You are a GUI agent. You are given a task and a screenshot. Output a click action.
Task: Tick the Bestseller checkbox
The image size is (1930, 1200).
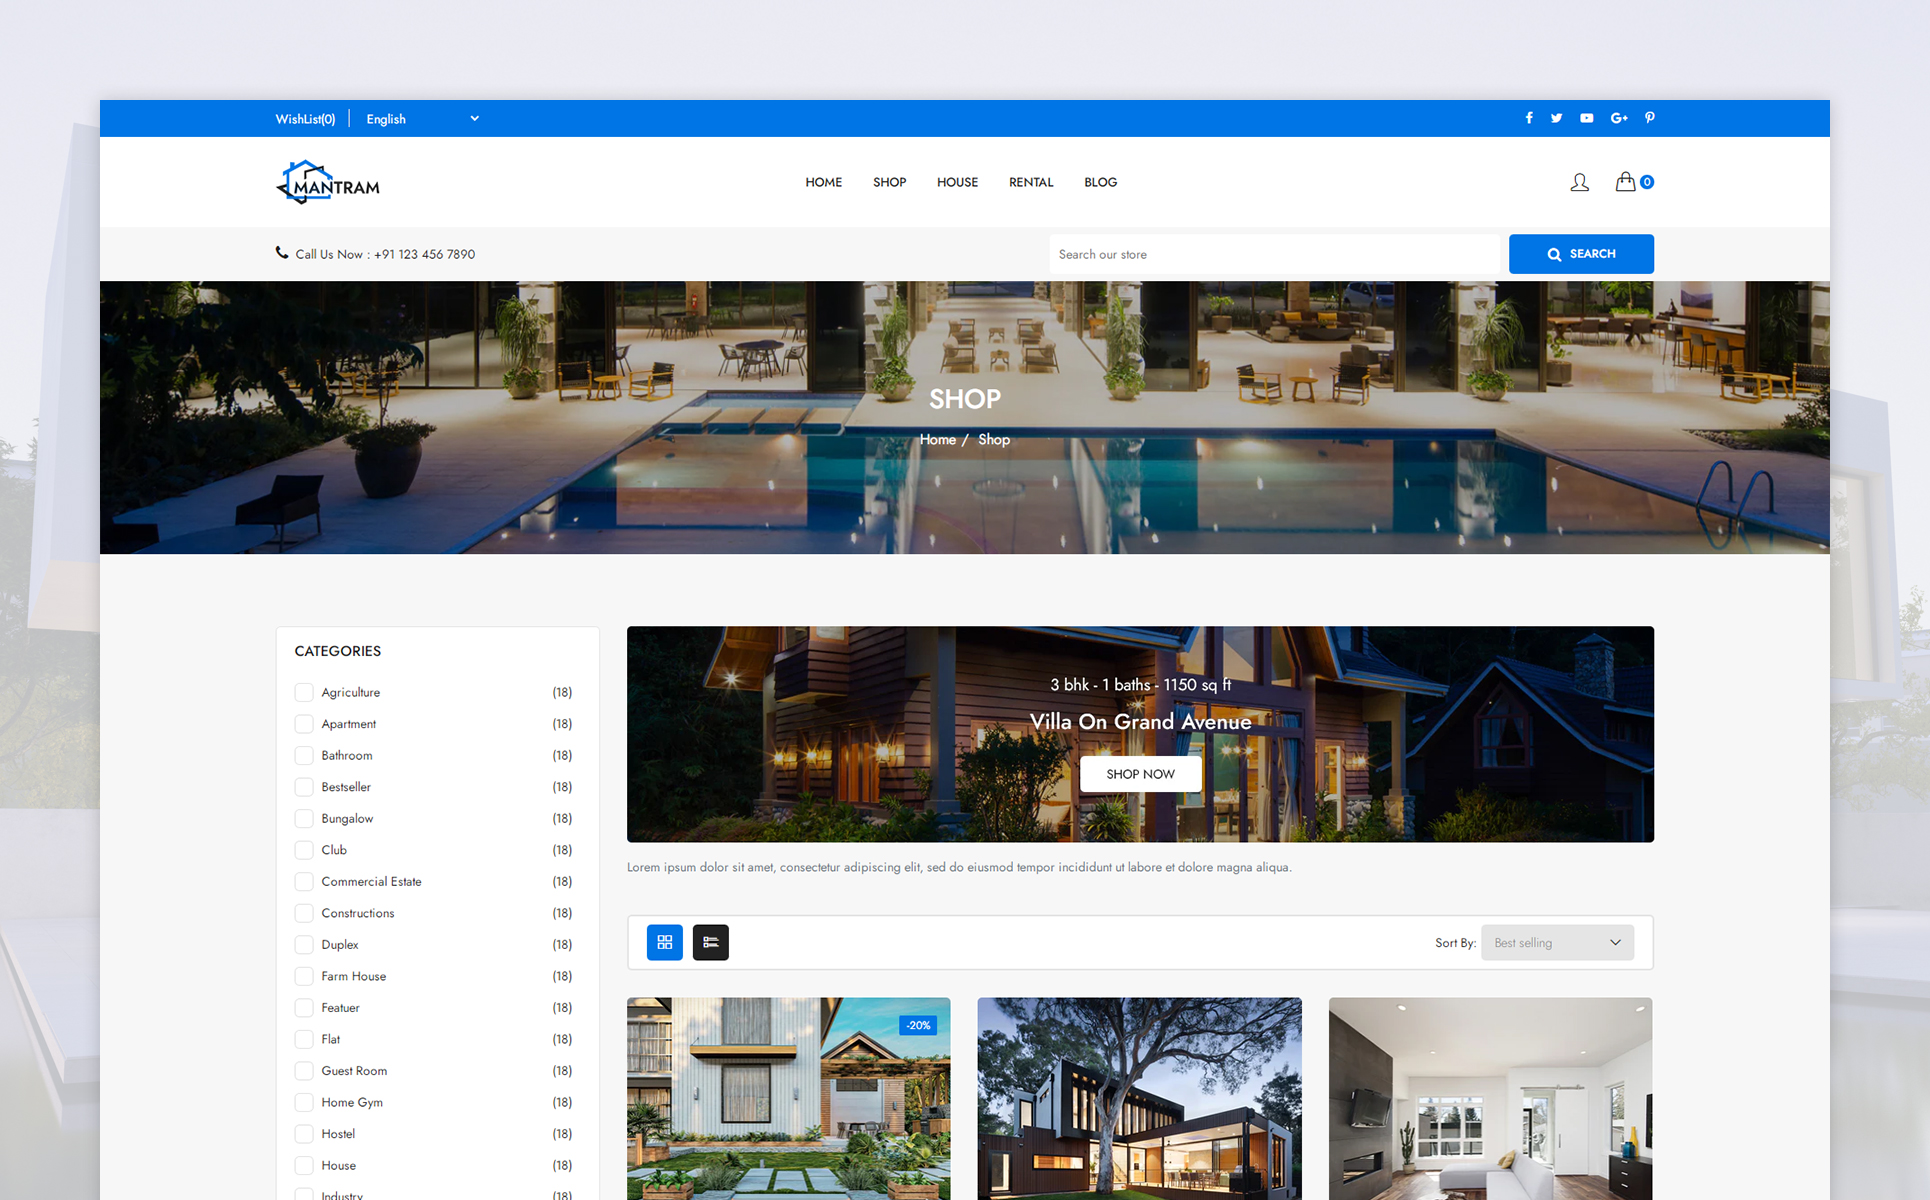tap(304, 787)
